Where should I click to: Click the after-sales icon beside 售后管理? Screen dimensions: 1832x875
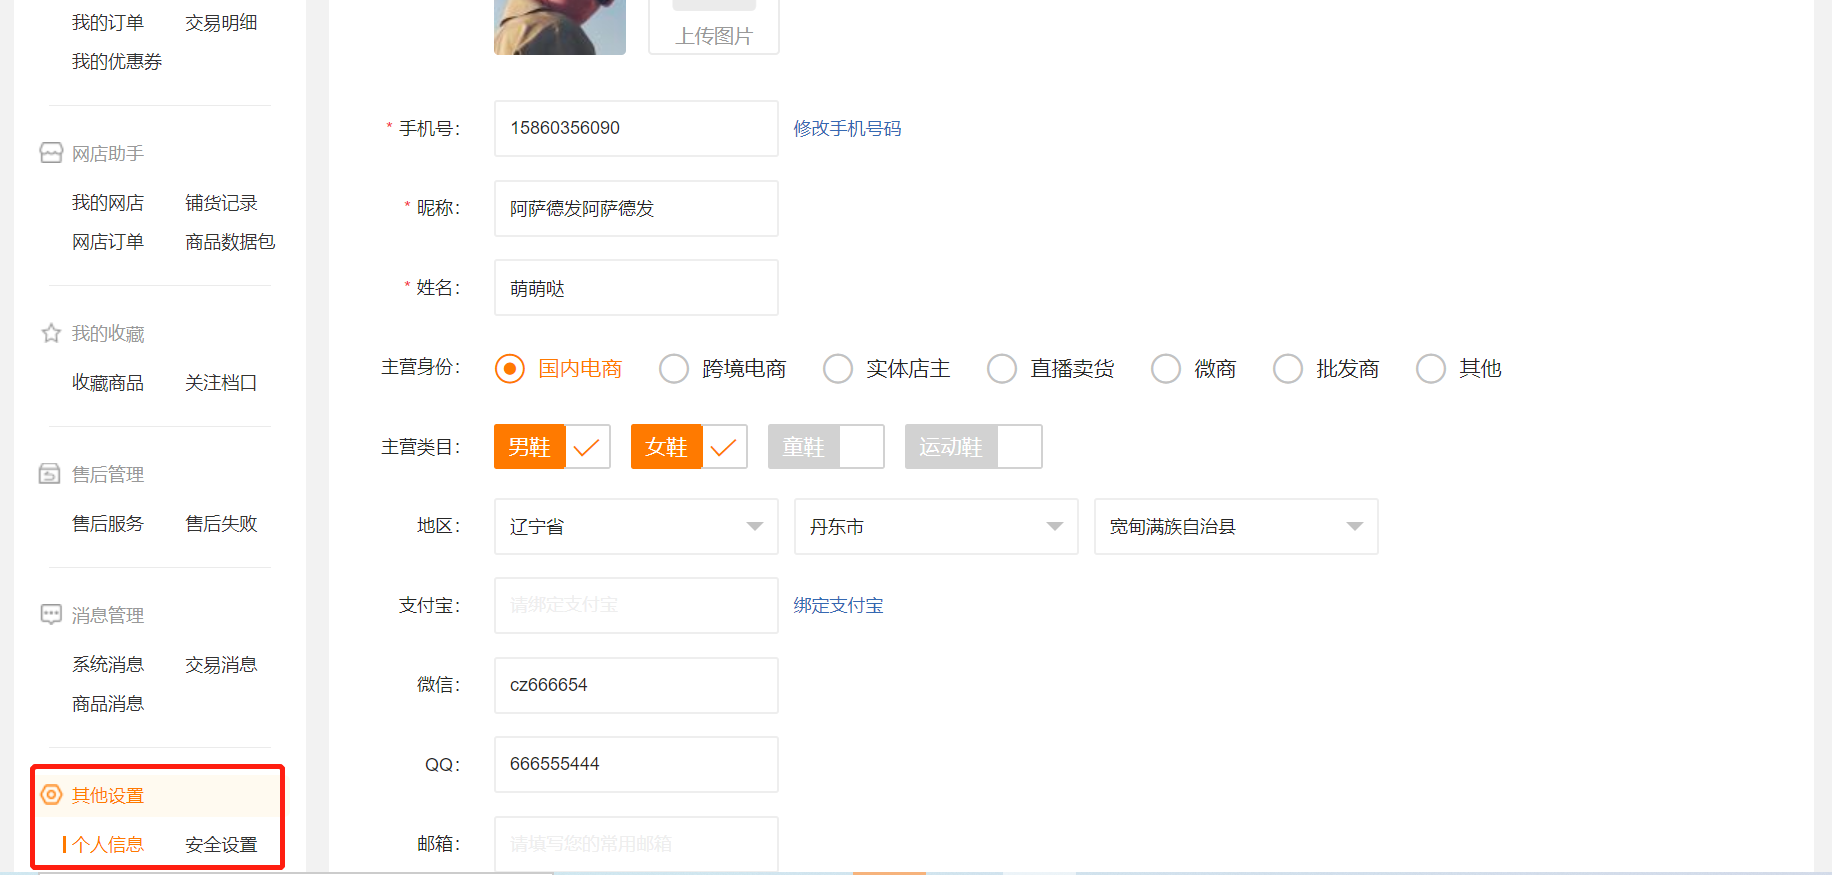click(x=50, y=474)
